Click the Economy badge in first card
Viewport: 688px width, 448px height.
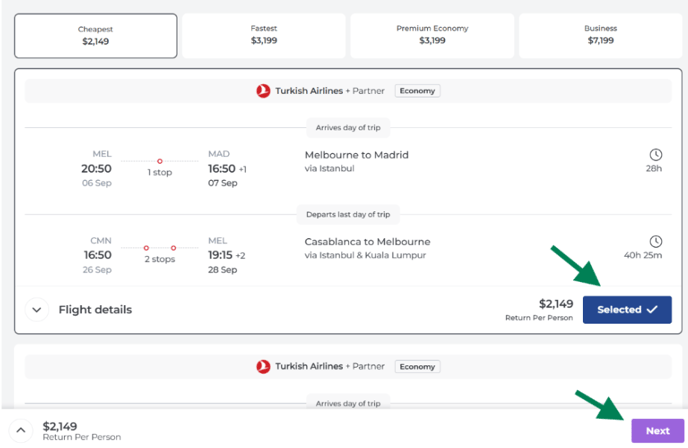417,91
